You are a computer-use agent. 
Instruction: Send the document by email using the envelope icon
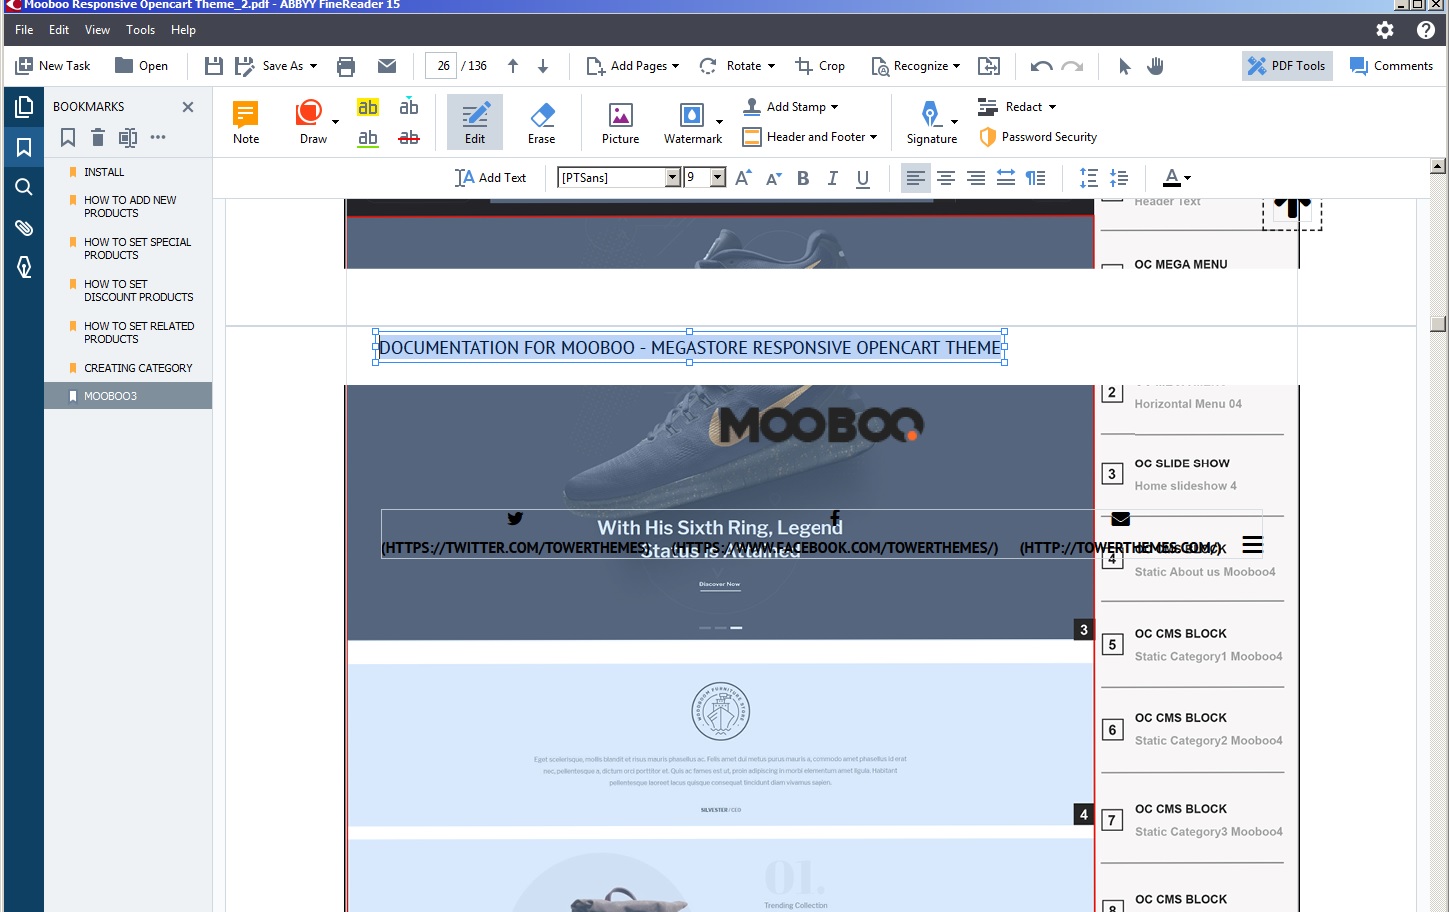click(x=387, y=66)
